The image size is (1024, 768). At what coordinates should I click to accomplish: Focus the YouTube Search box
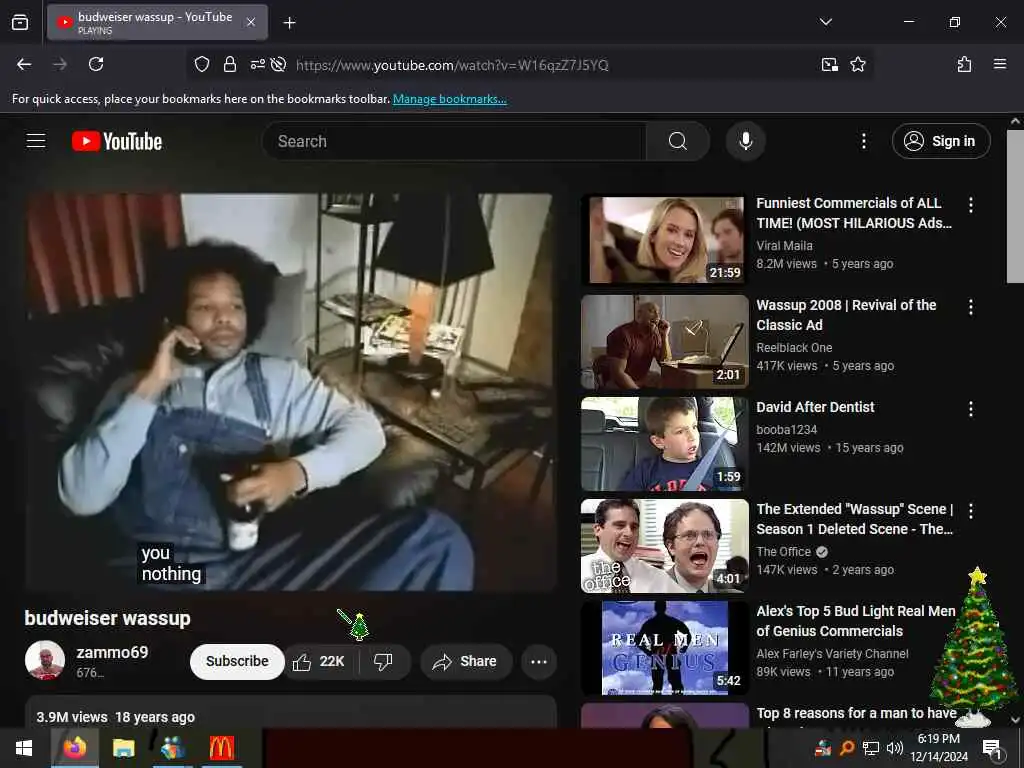point(455,141)
